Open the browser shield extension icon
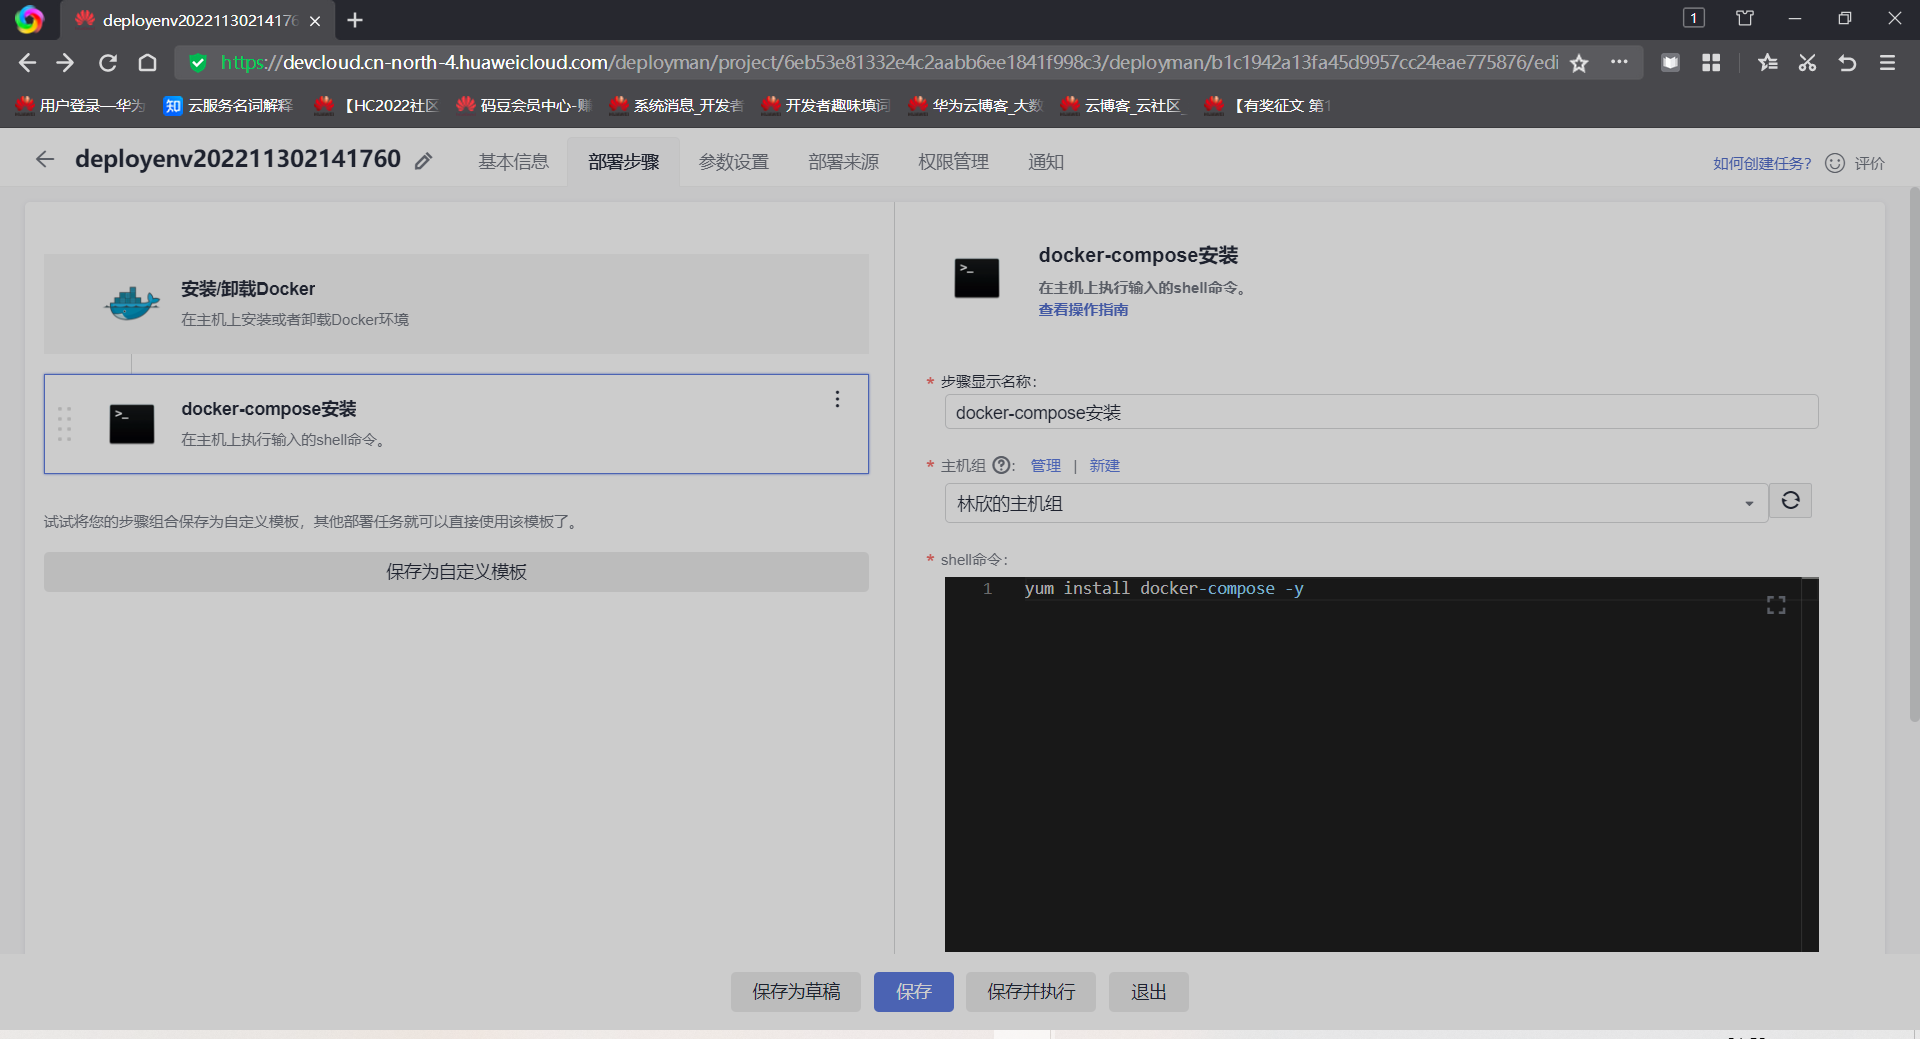 1670,63
